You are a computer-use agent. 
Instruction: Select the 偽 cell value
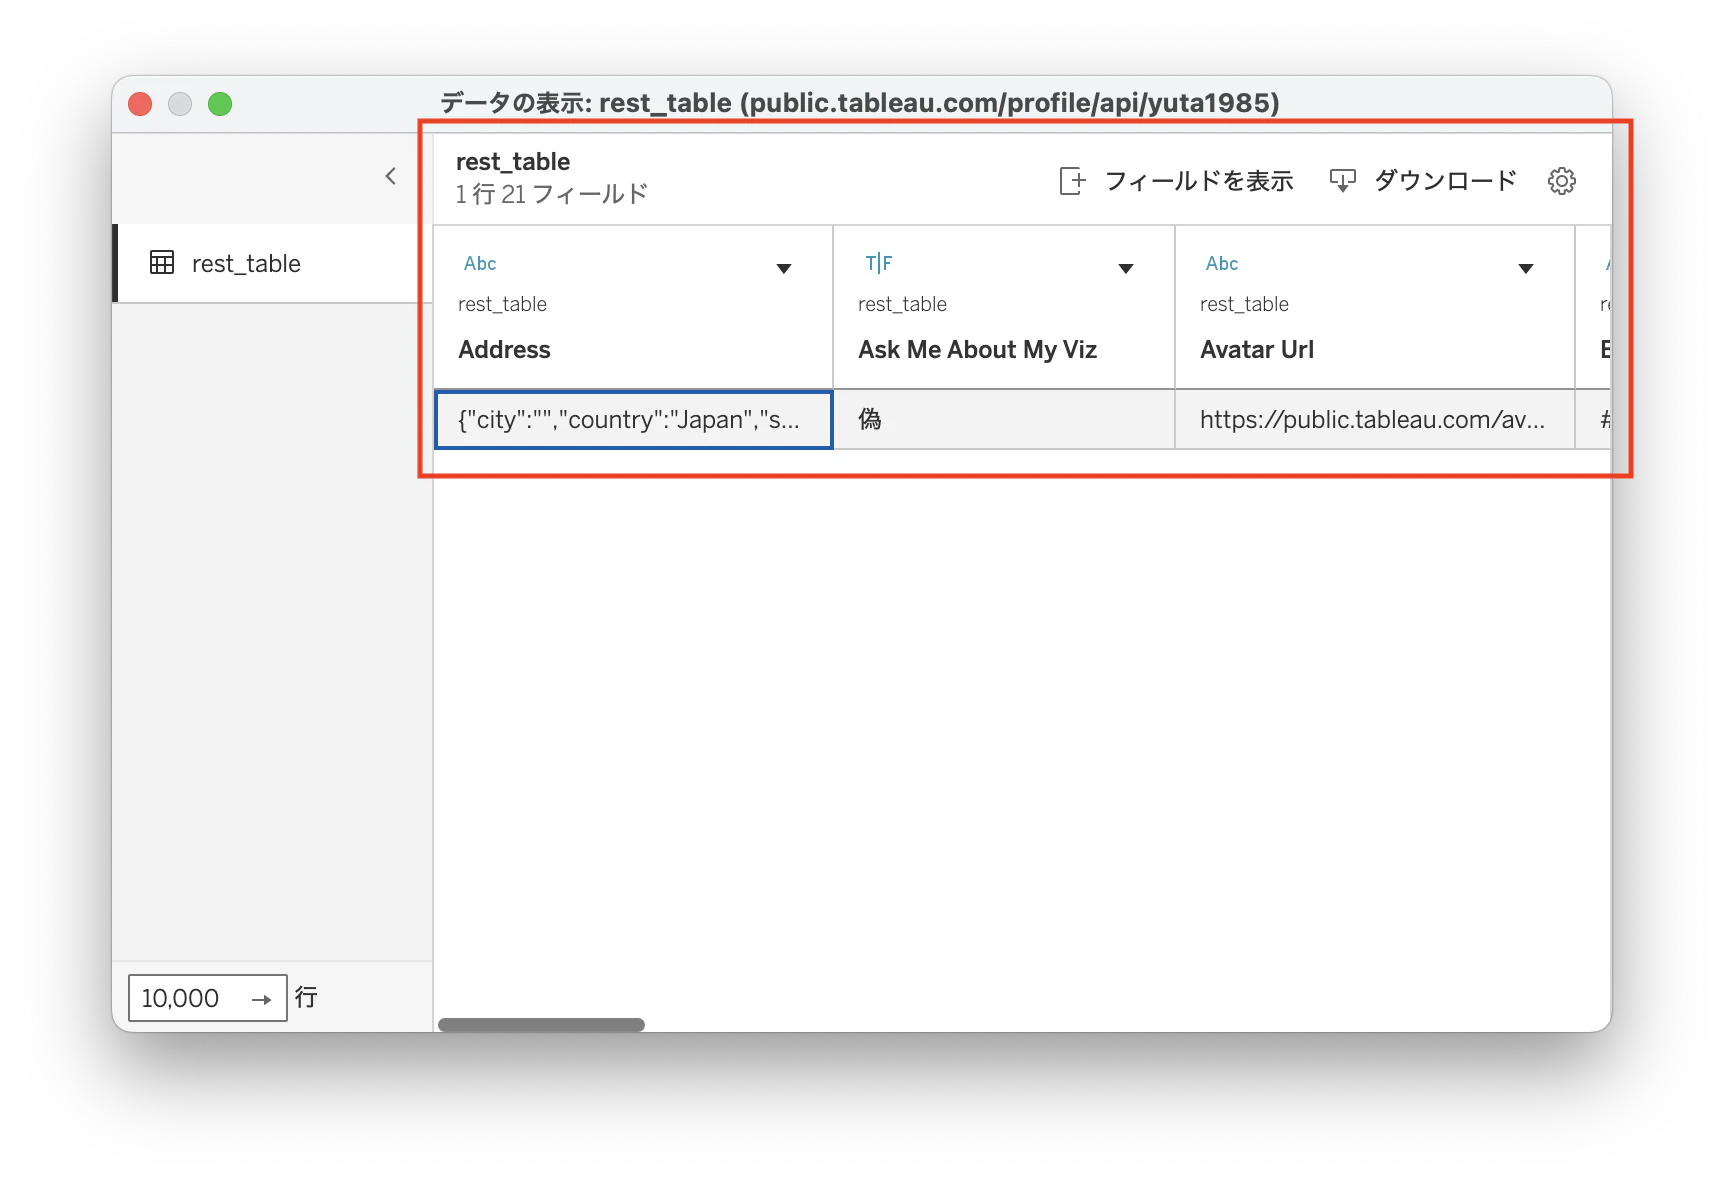(x=1004, y=420)
